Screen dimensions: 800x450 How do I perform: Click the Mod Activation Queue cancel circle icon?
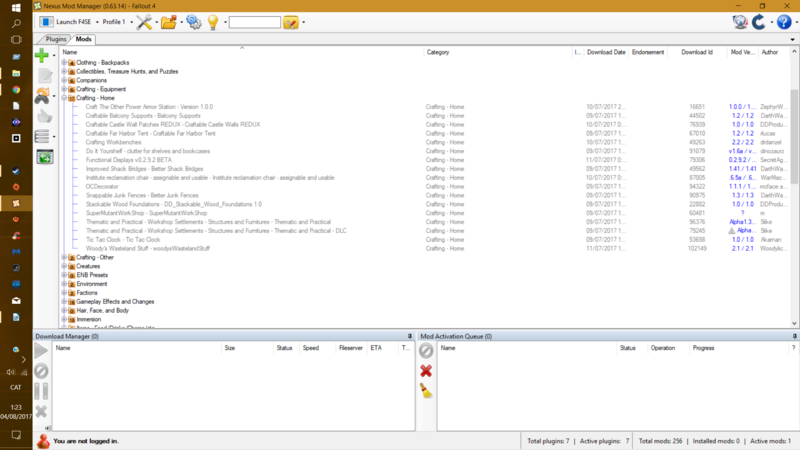click(426, 351)
